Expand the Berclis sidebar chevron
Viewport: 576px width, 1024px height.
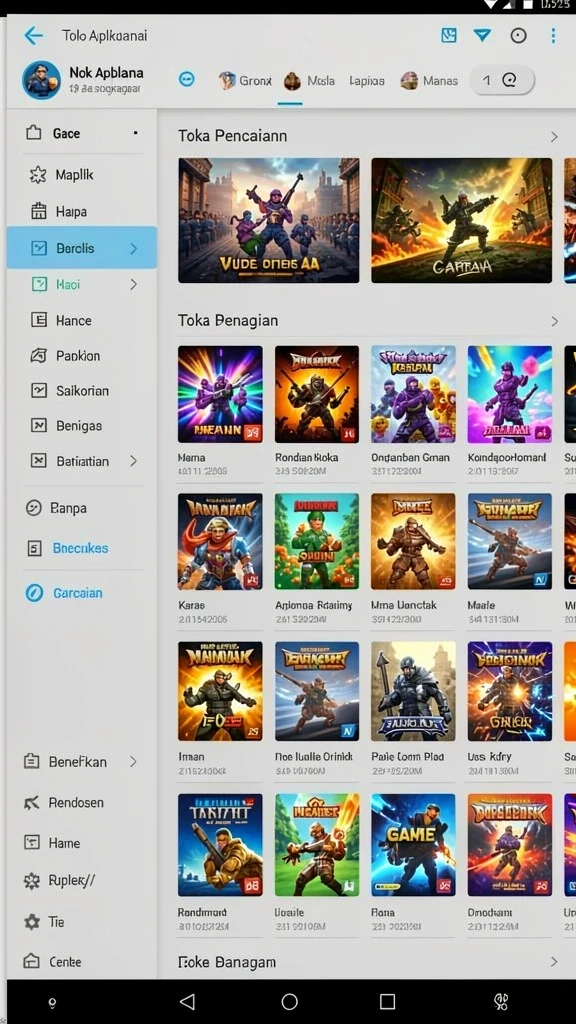134,248
